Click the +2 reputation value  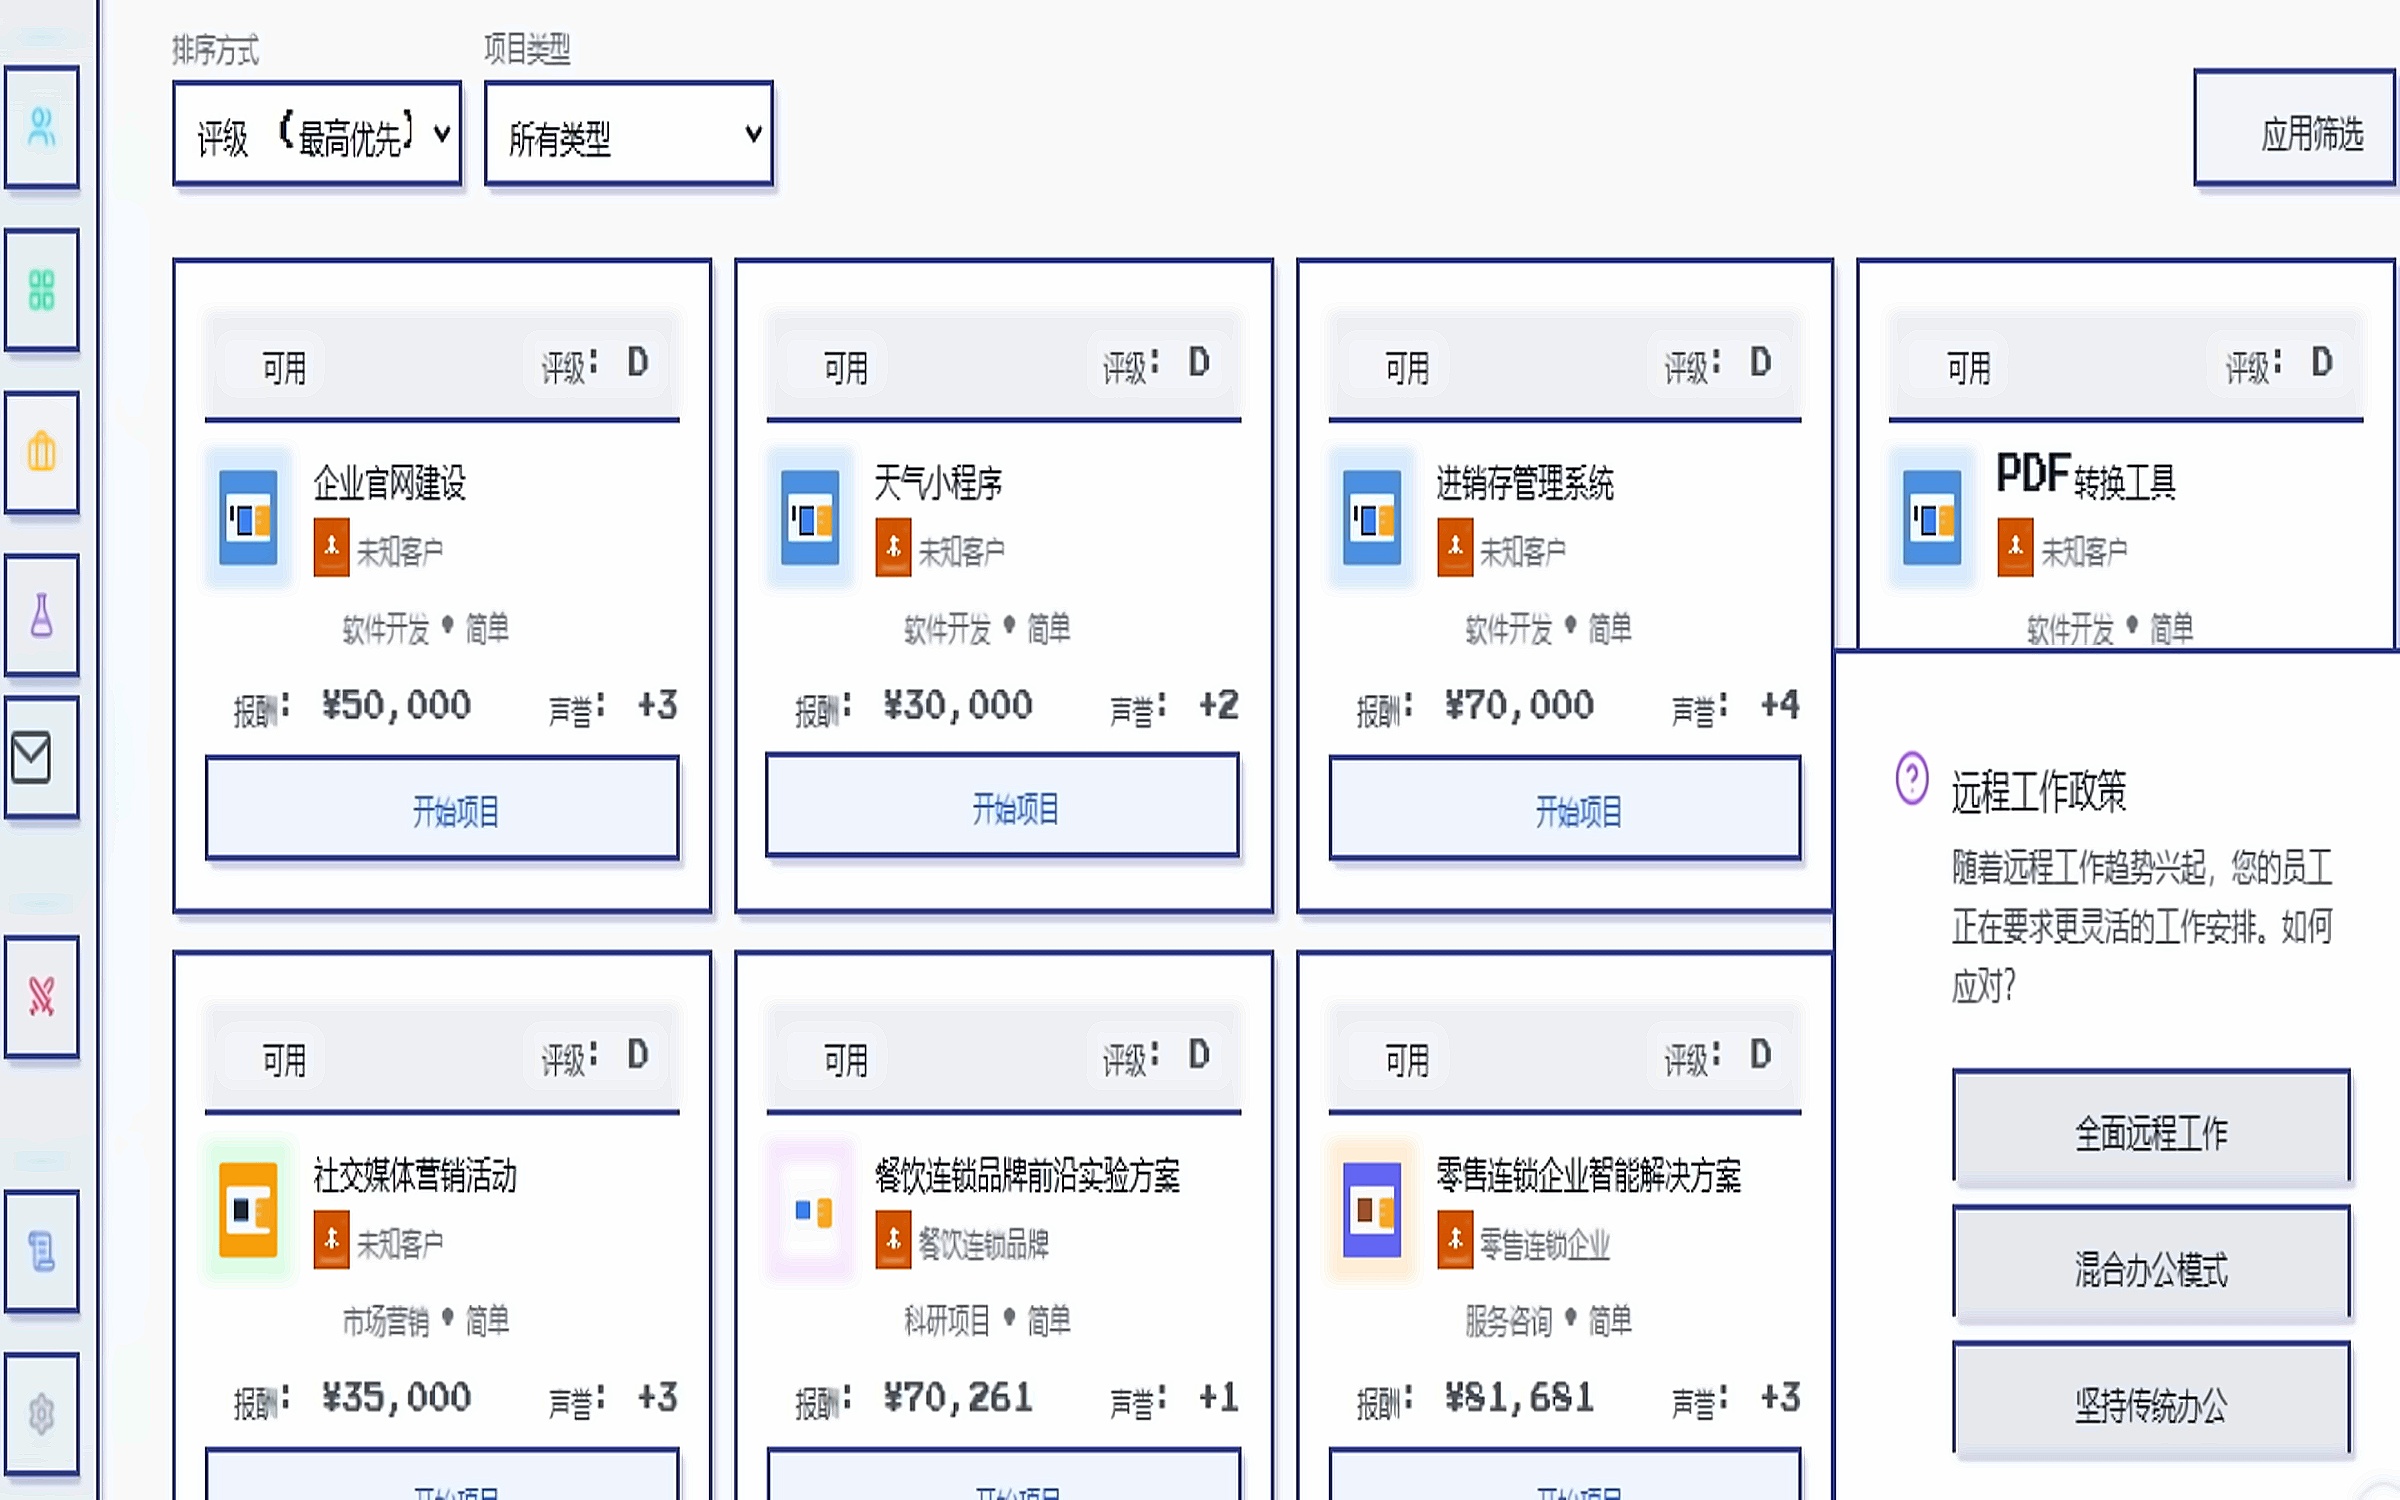click(x=1219, y=705)
